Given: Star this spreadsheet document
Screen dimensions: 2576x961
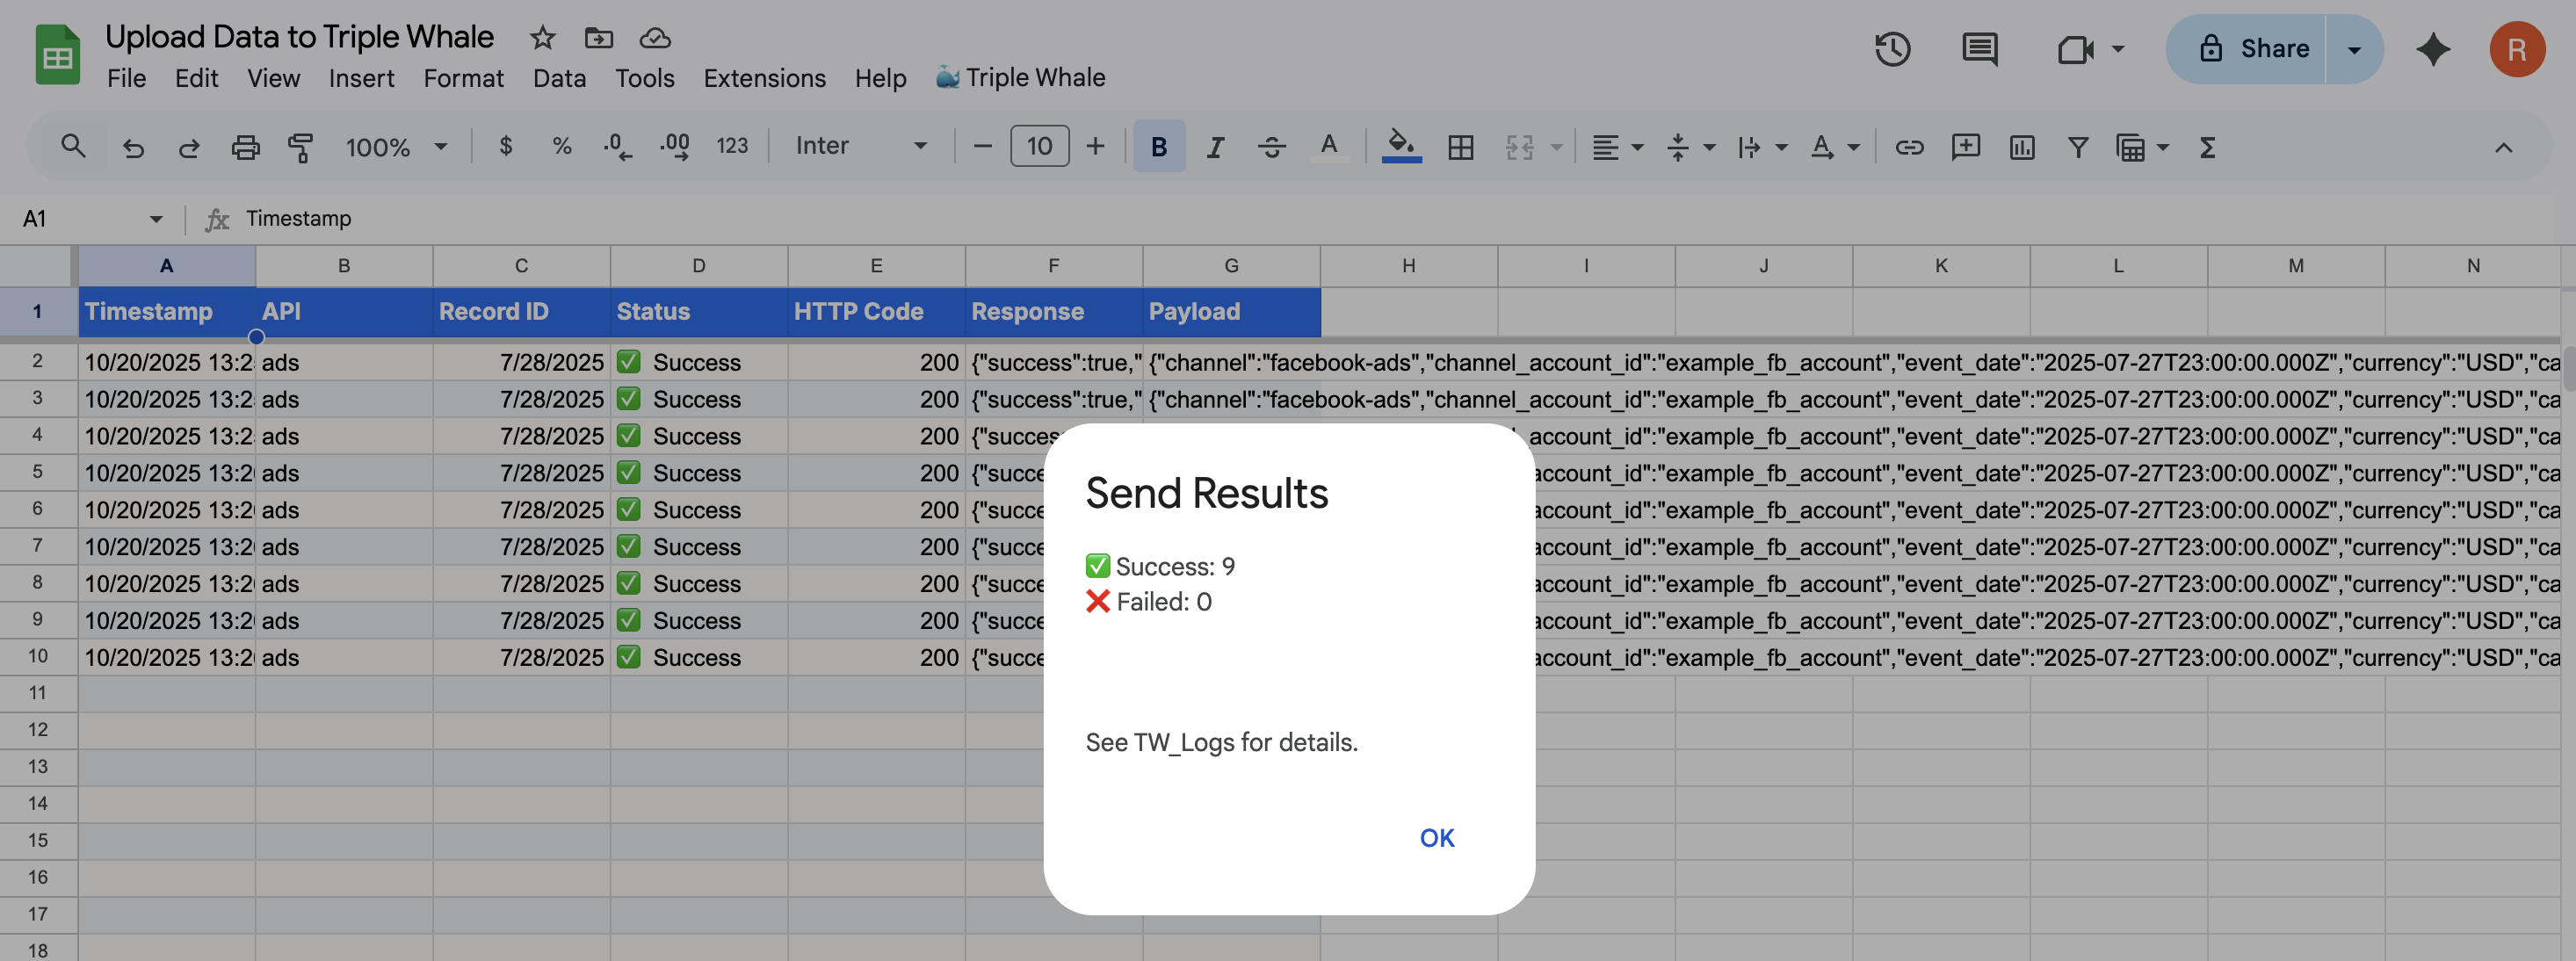Looking at the screenshot, I should click(542, 38).
